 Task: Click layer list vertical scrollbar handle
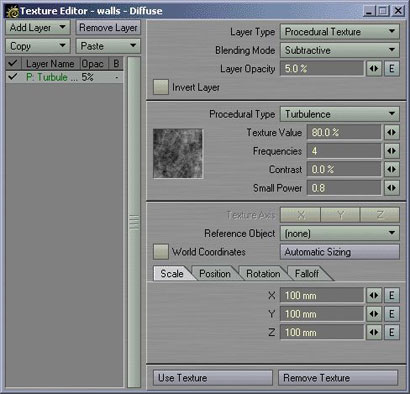click(134, 222)
